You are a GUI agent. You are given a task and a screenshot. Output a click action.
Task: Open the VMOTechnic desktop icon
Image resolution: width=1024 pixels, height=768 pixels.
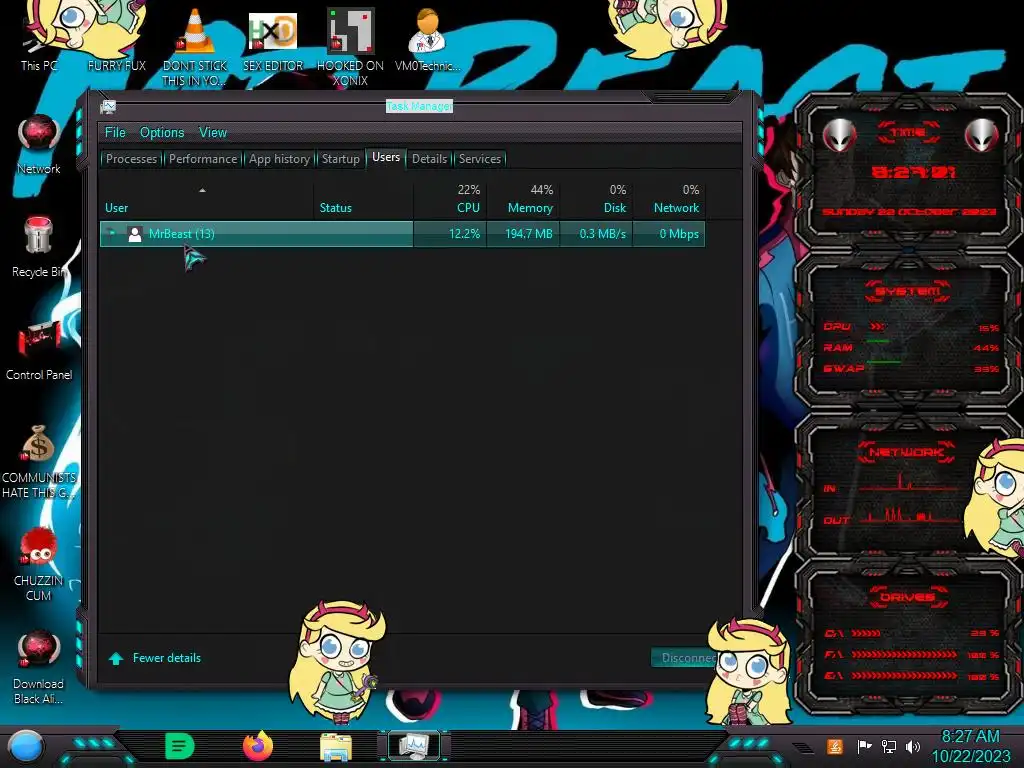click(428, 39)
